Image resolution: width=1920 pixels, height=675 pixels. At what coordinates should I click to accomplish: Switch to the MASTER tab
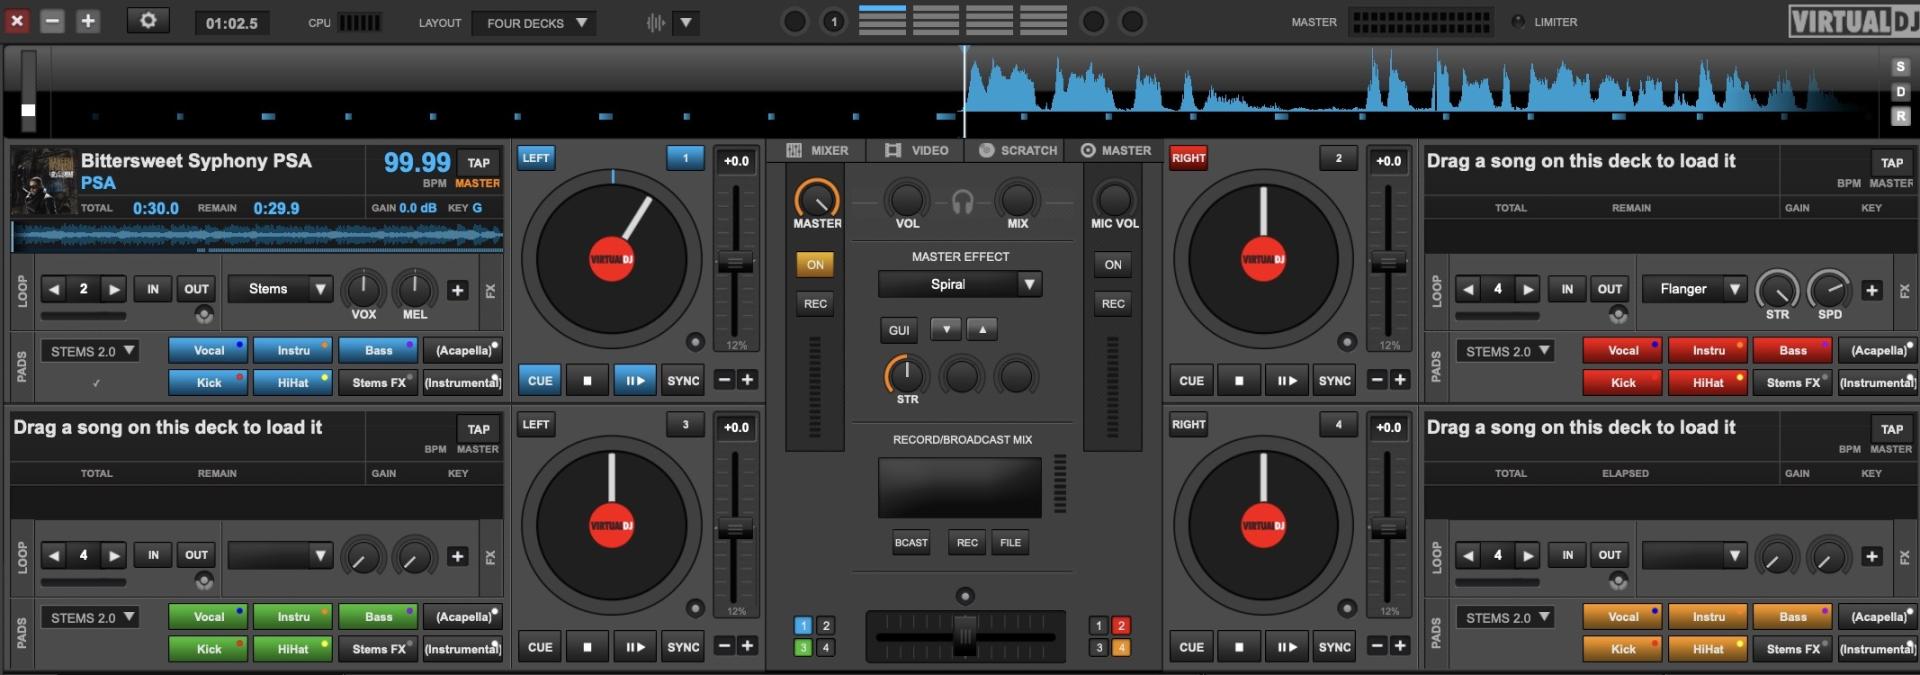click(1116, 150)
